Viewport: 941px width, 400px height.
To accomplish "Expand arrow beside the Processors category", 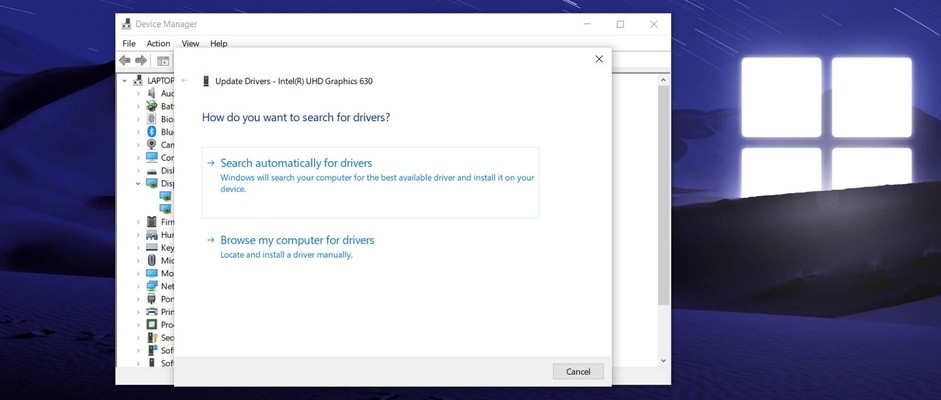I will point(137,324).
